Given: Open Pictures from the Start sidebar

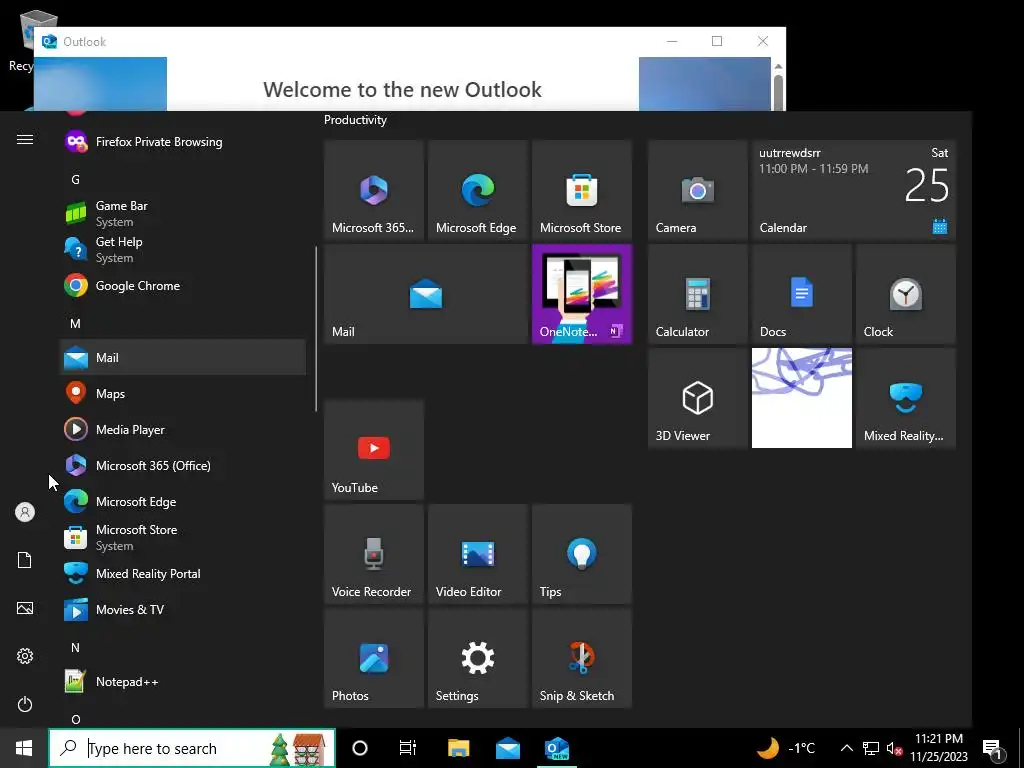Looking at the screenshot, I should (25, 608).
